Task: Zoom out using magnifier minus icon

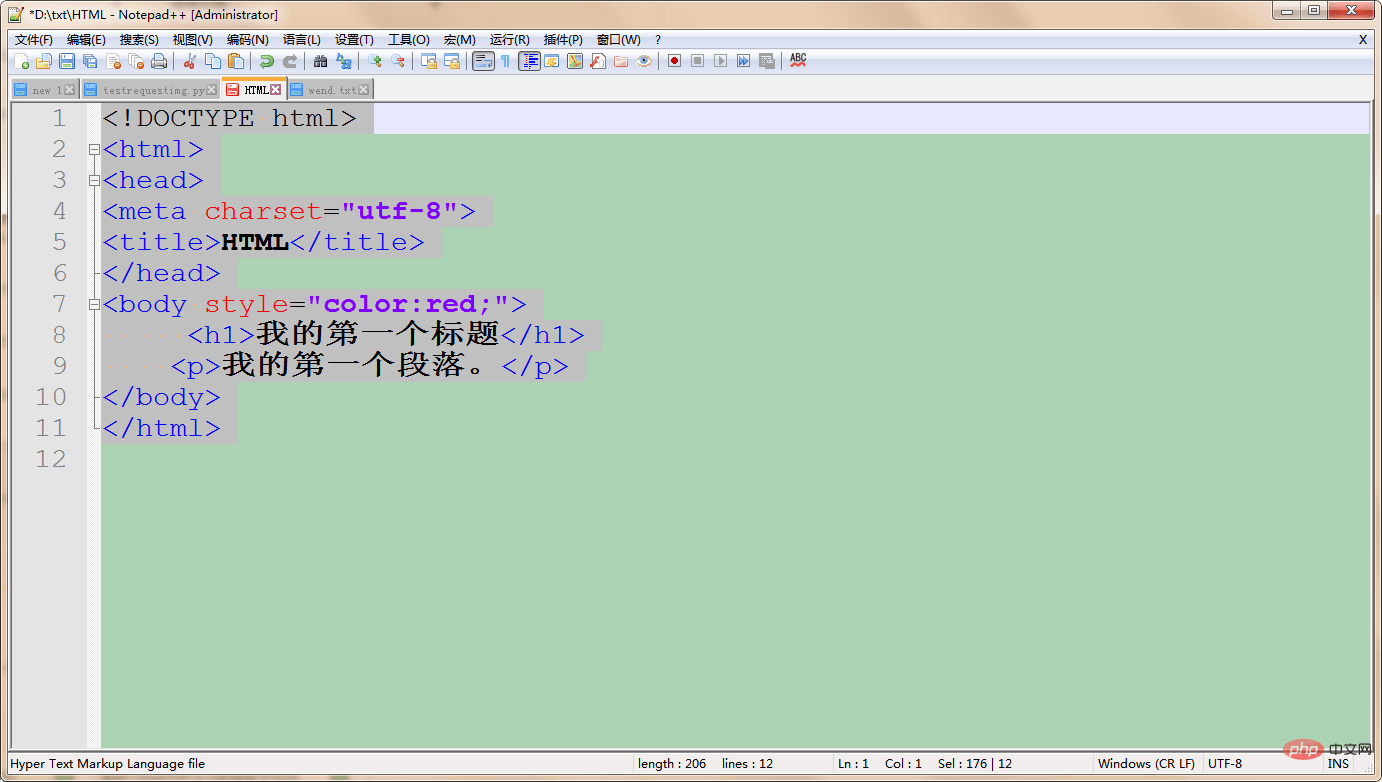Action: point(397,61)
